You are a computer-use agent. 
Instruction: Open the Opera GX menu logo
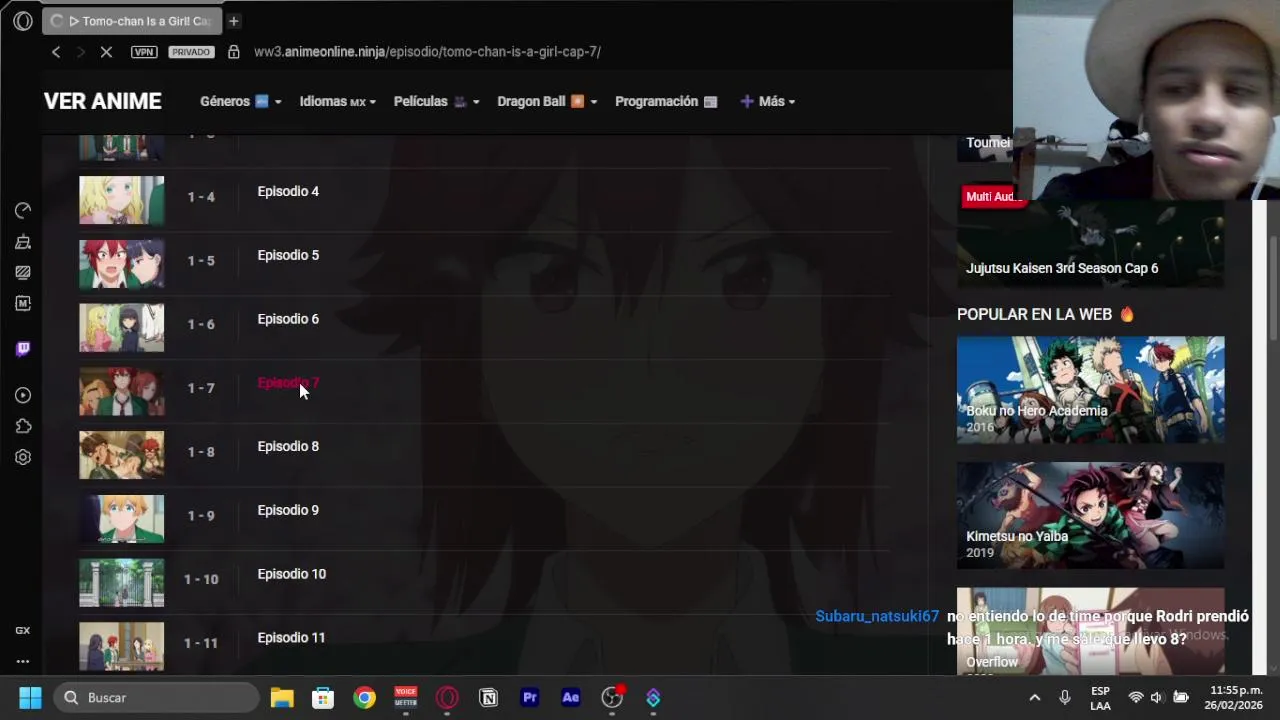[22, 21]
